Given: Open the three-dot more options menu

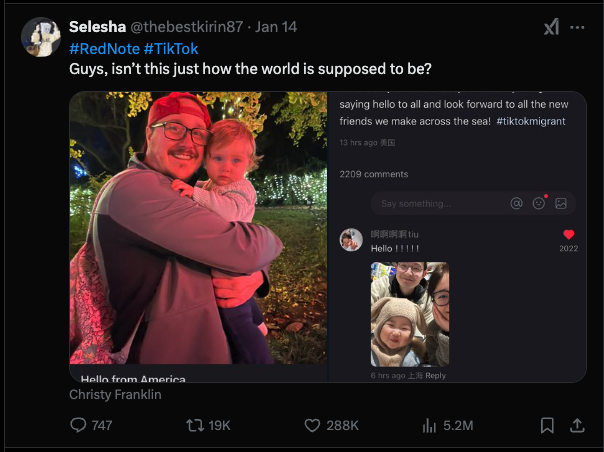Looking at the screenshot, I should [578, 28].
